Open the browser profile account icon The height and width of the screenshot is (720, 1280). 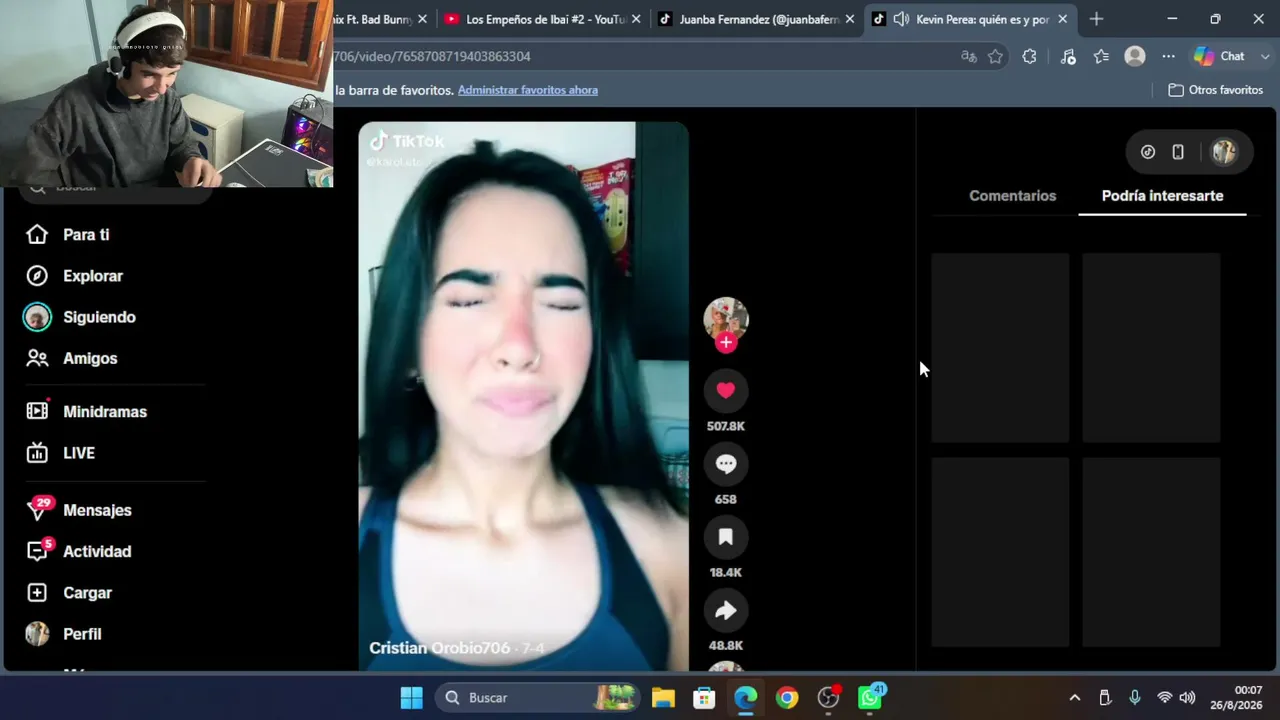1135,57
